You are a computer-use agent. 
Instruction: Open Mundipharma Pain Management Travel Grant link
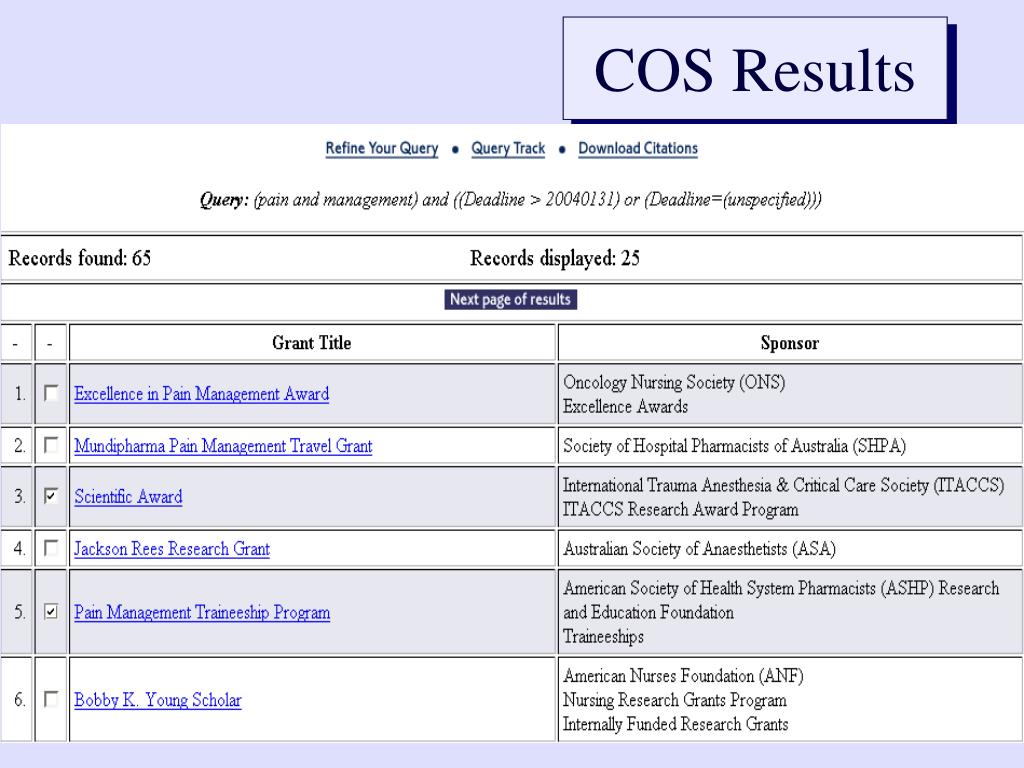tap(223, 446)
